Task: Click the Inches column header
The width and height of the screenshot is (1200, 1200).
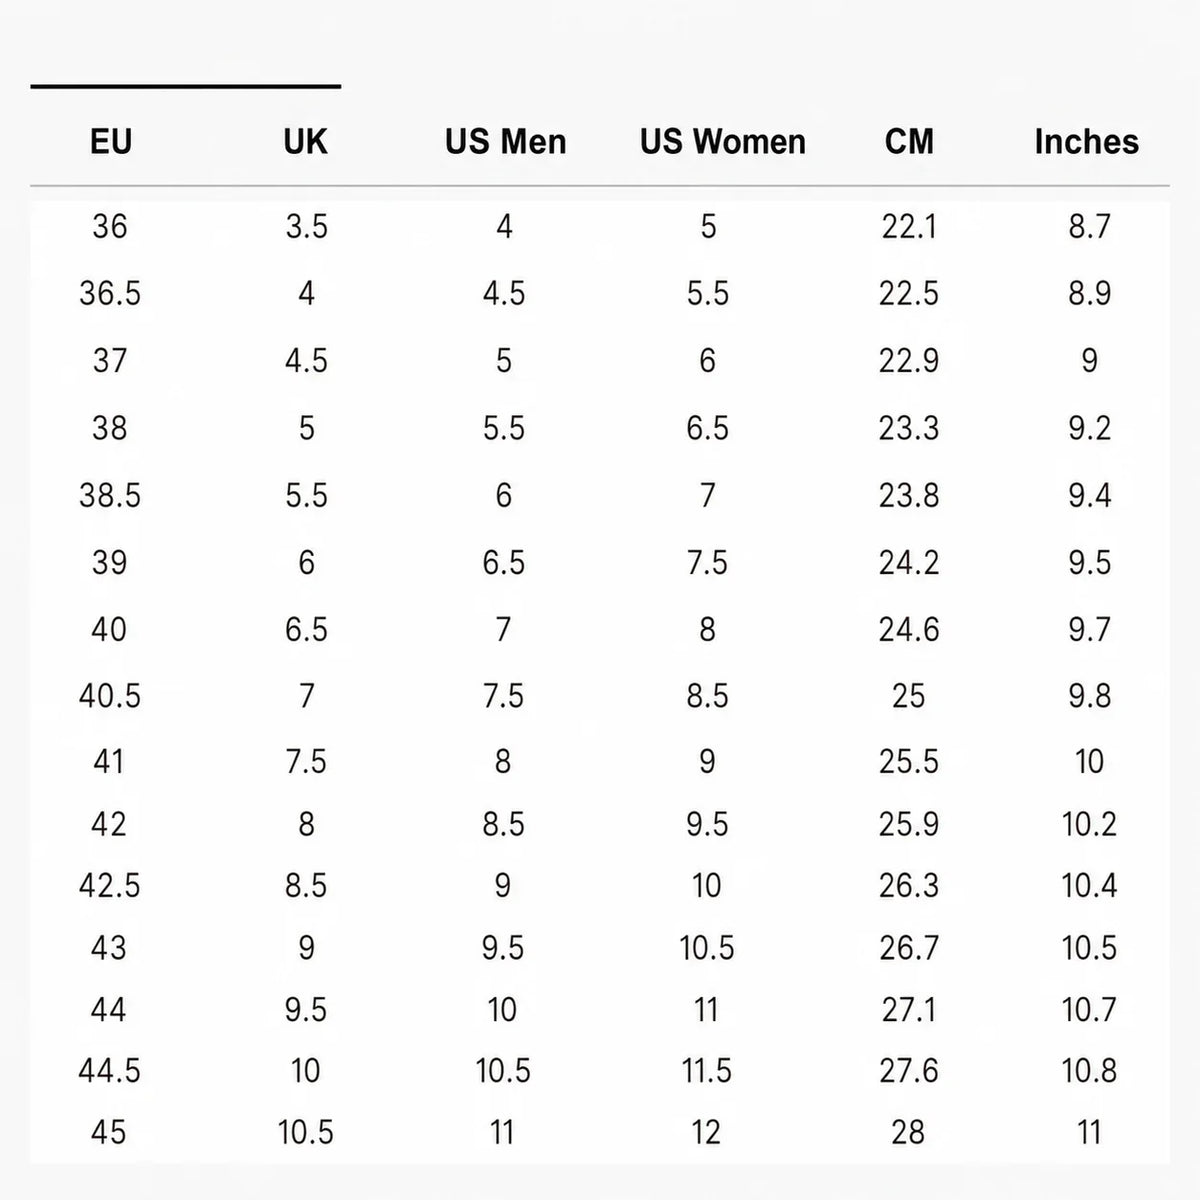Action: (1087, 142)
